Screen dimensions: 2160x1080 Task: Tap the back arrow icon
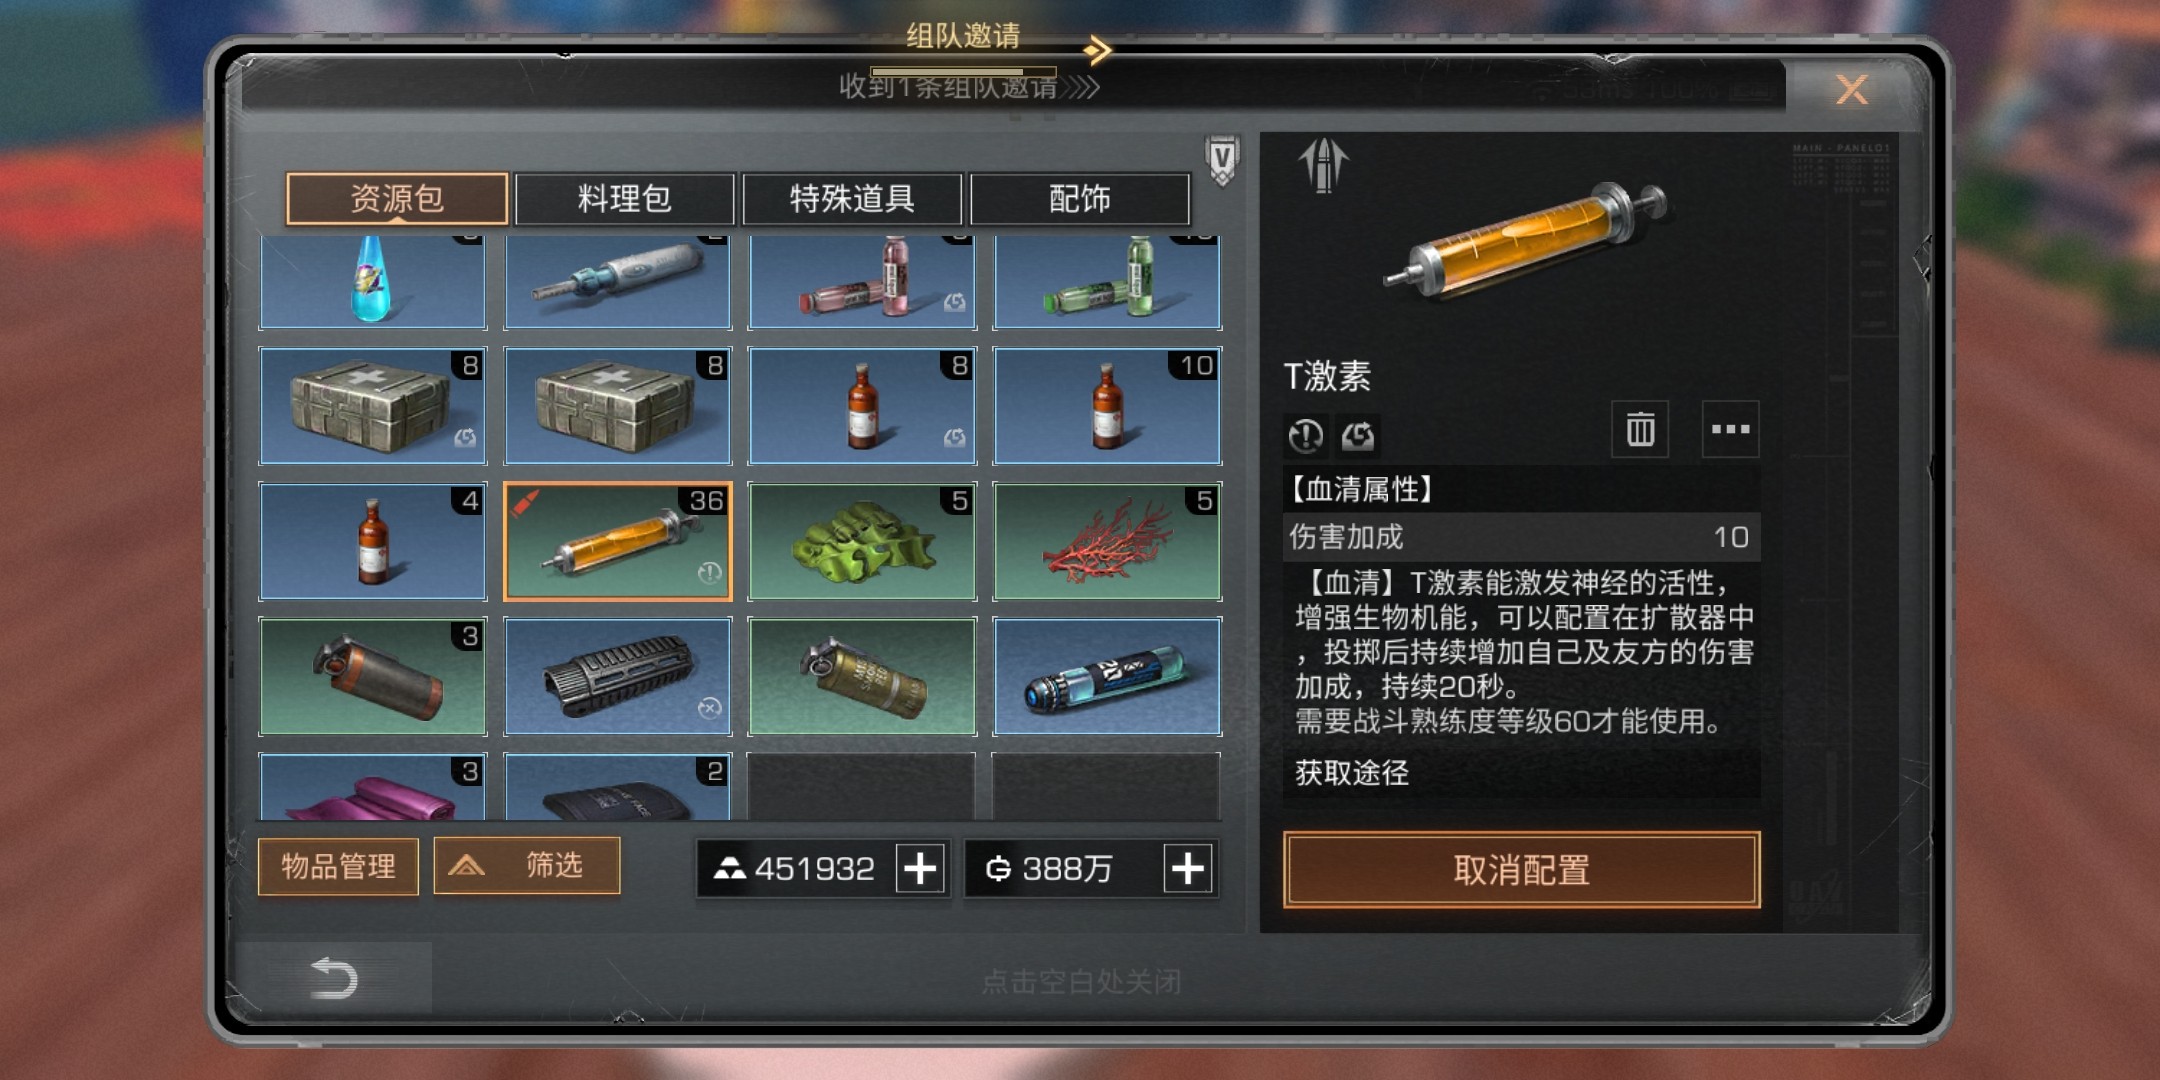(333, 978)
